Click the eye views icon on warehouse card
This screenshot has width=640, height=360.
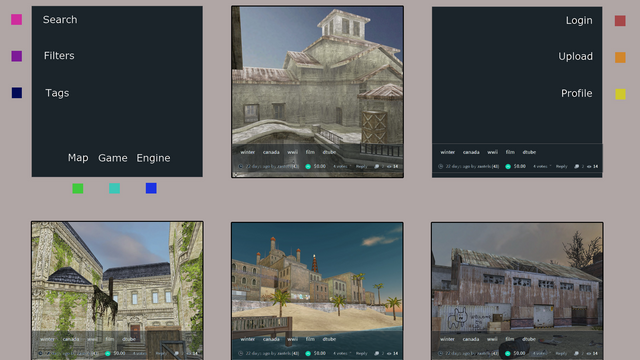(x=589, y=353)
